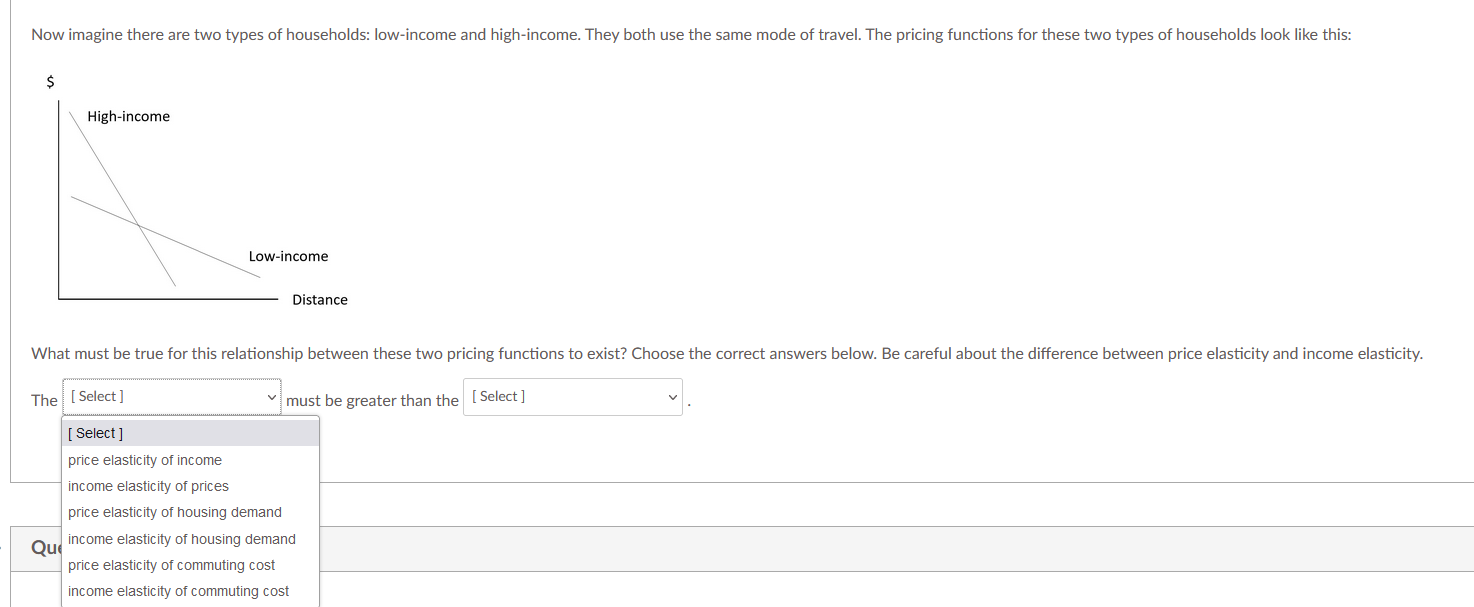The width and height of the screenshot is (1474, 607).
Task: Click the 'must be greater than the' text
Action: point(371,400)
